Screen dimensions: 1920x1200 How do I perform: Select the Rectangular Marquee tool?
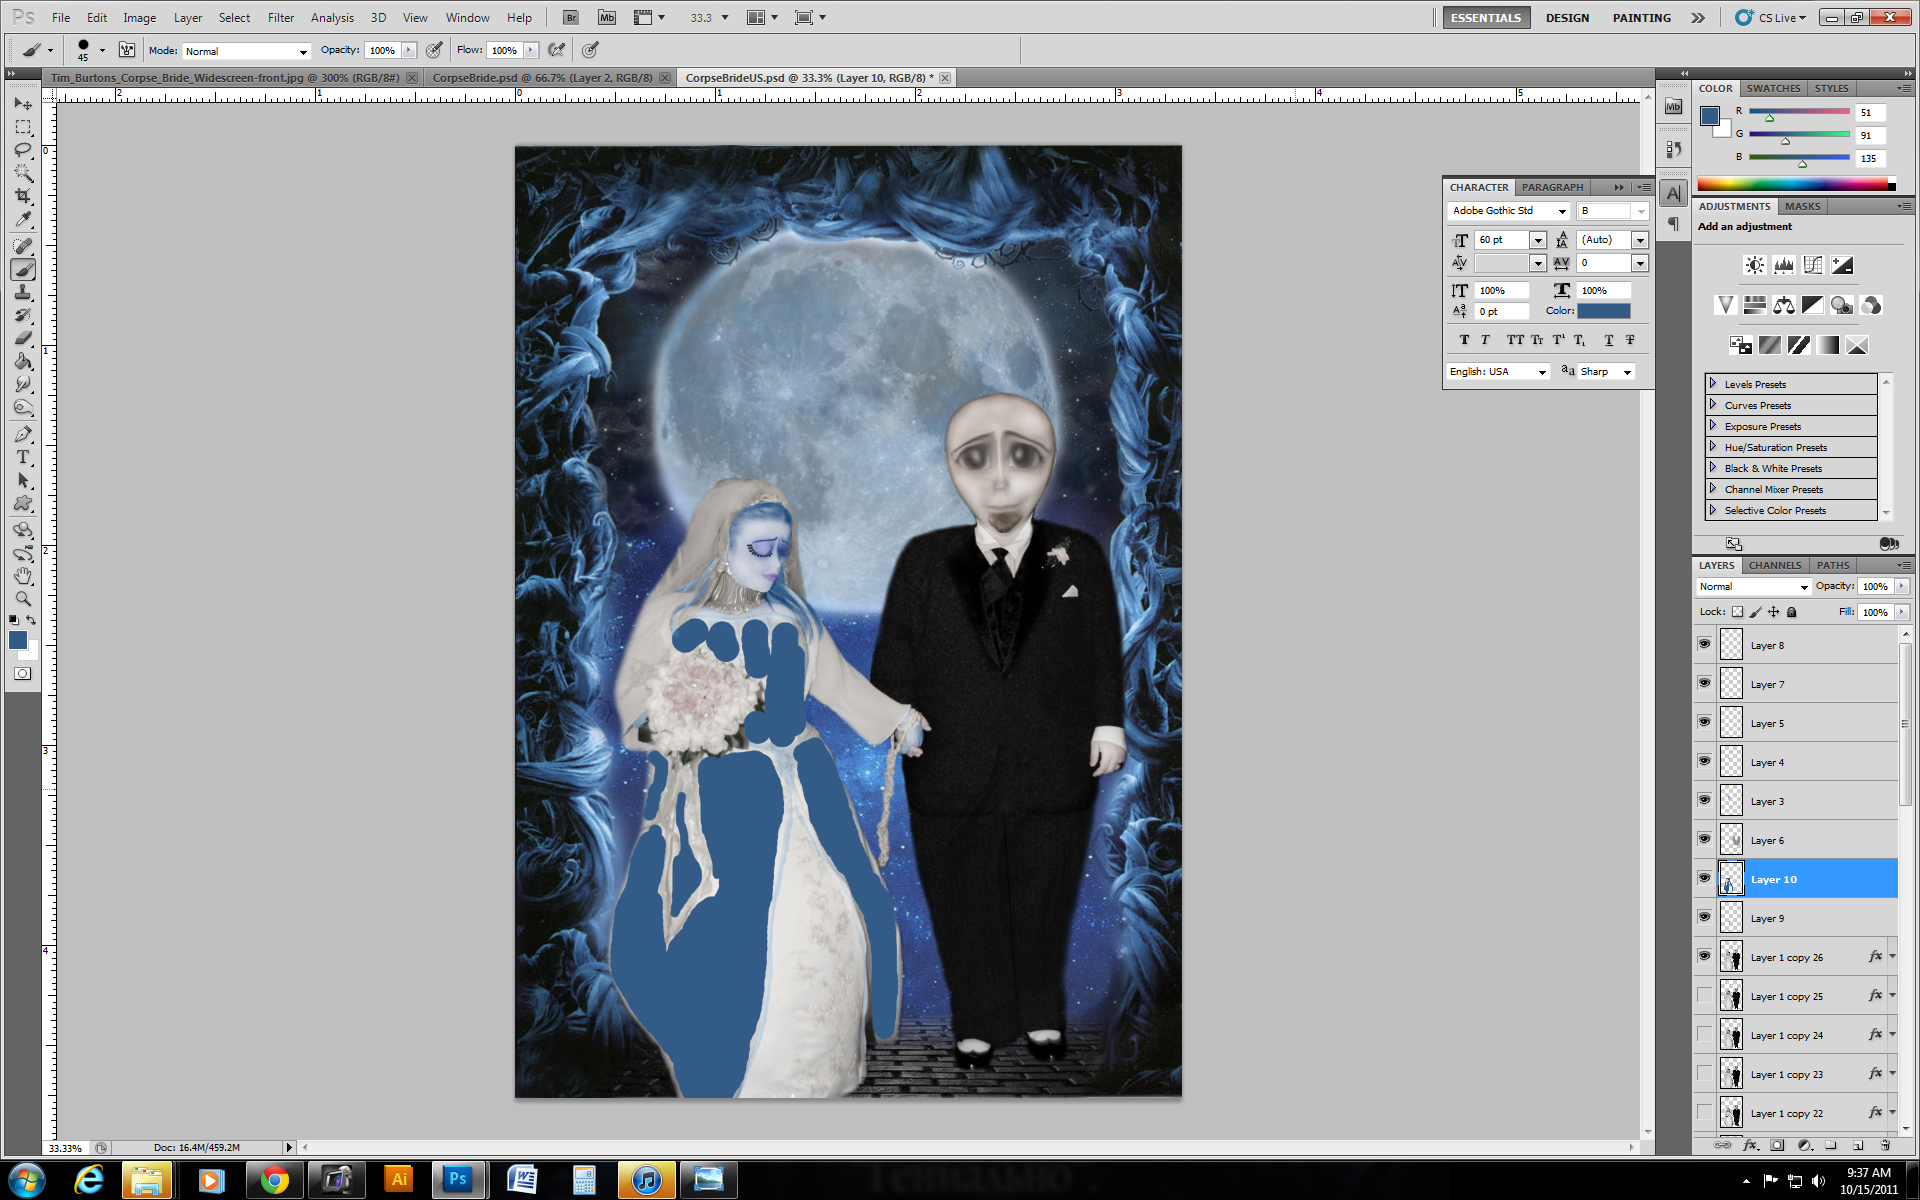click(23, 127)
